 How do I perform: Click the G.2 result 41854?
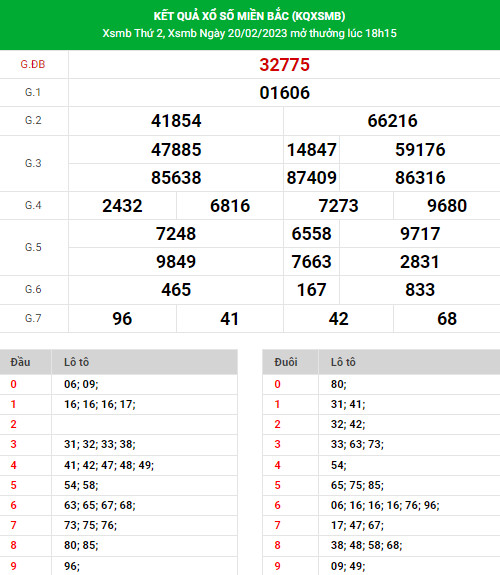tap(176, 121)
